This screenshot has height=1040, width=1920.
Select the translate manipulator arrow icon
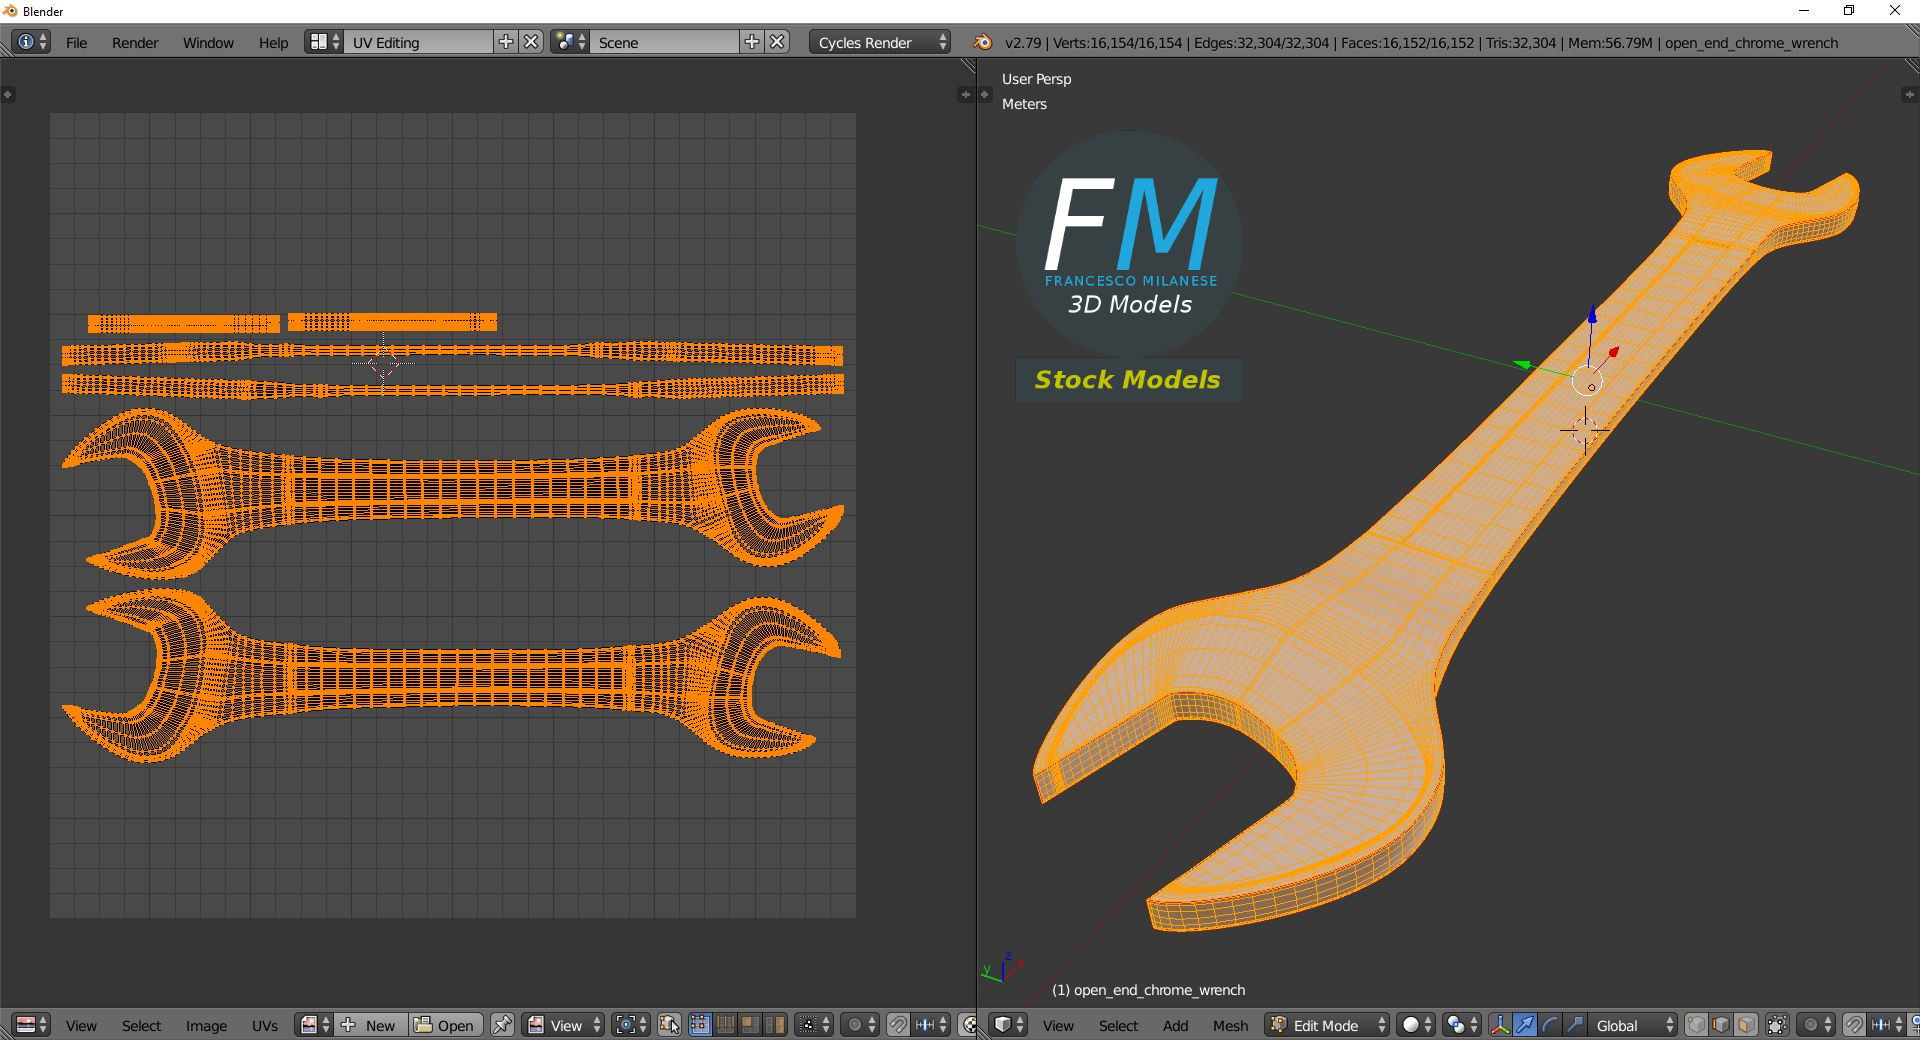[1525, 1025]
